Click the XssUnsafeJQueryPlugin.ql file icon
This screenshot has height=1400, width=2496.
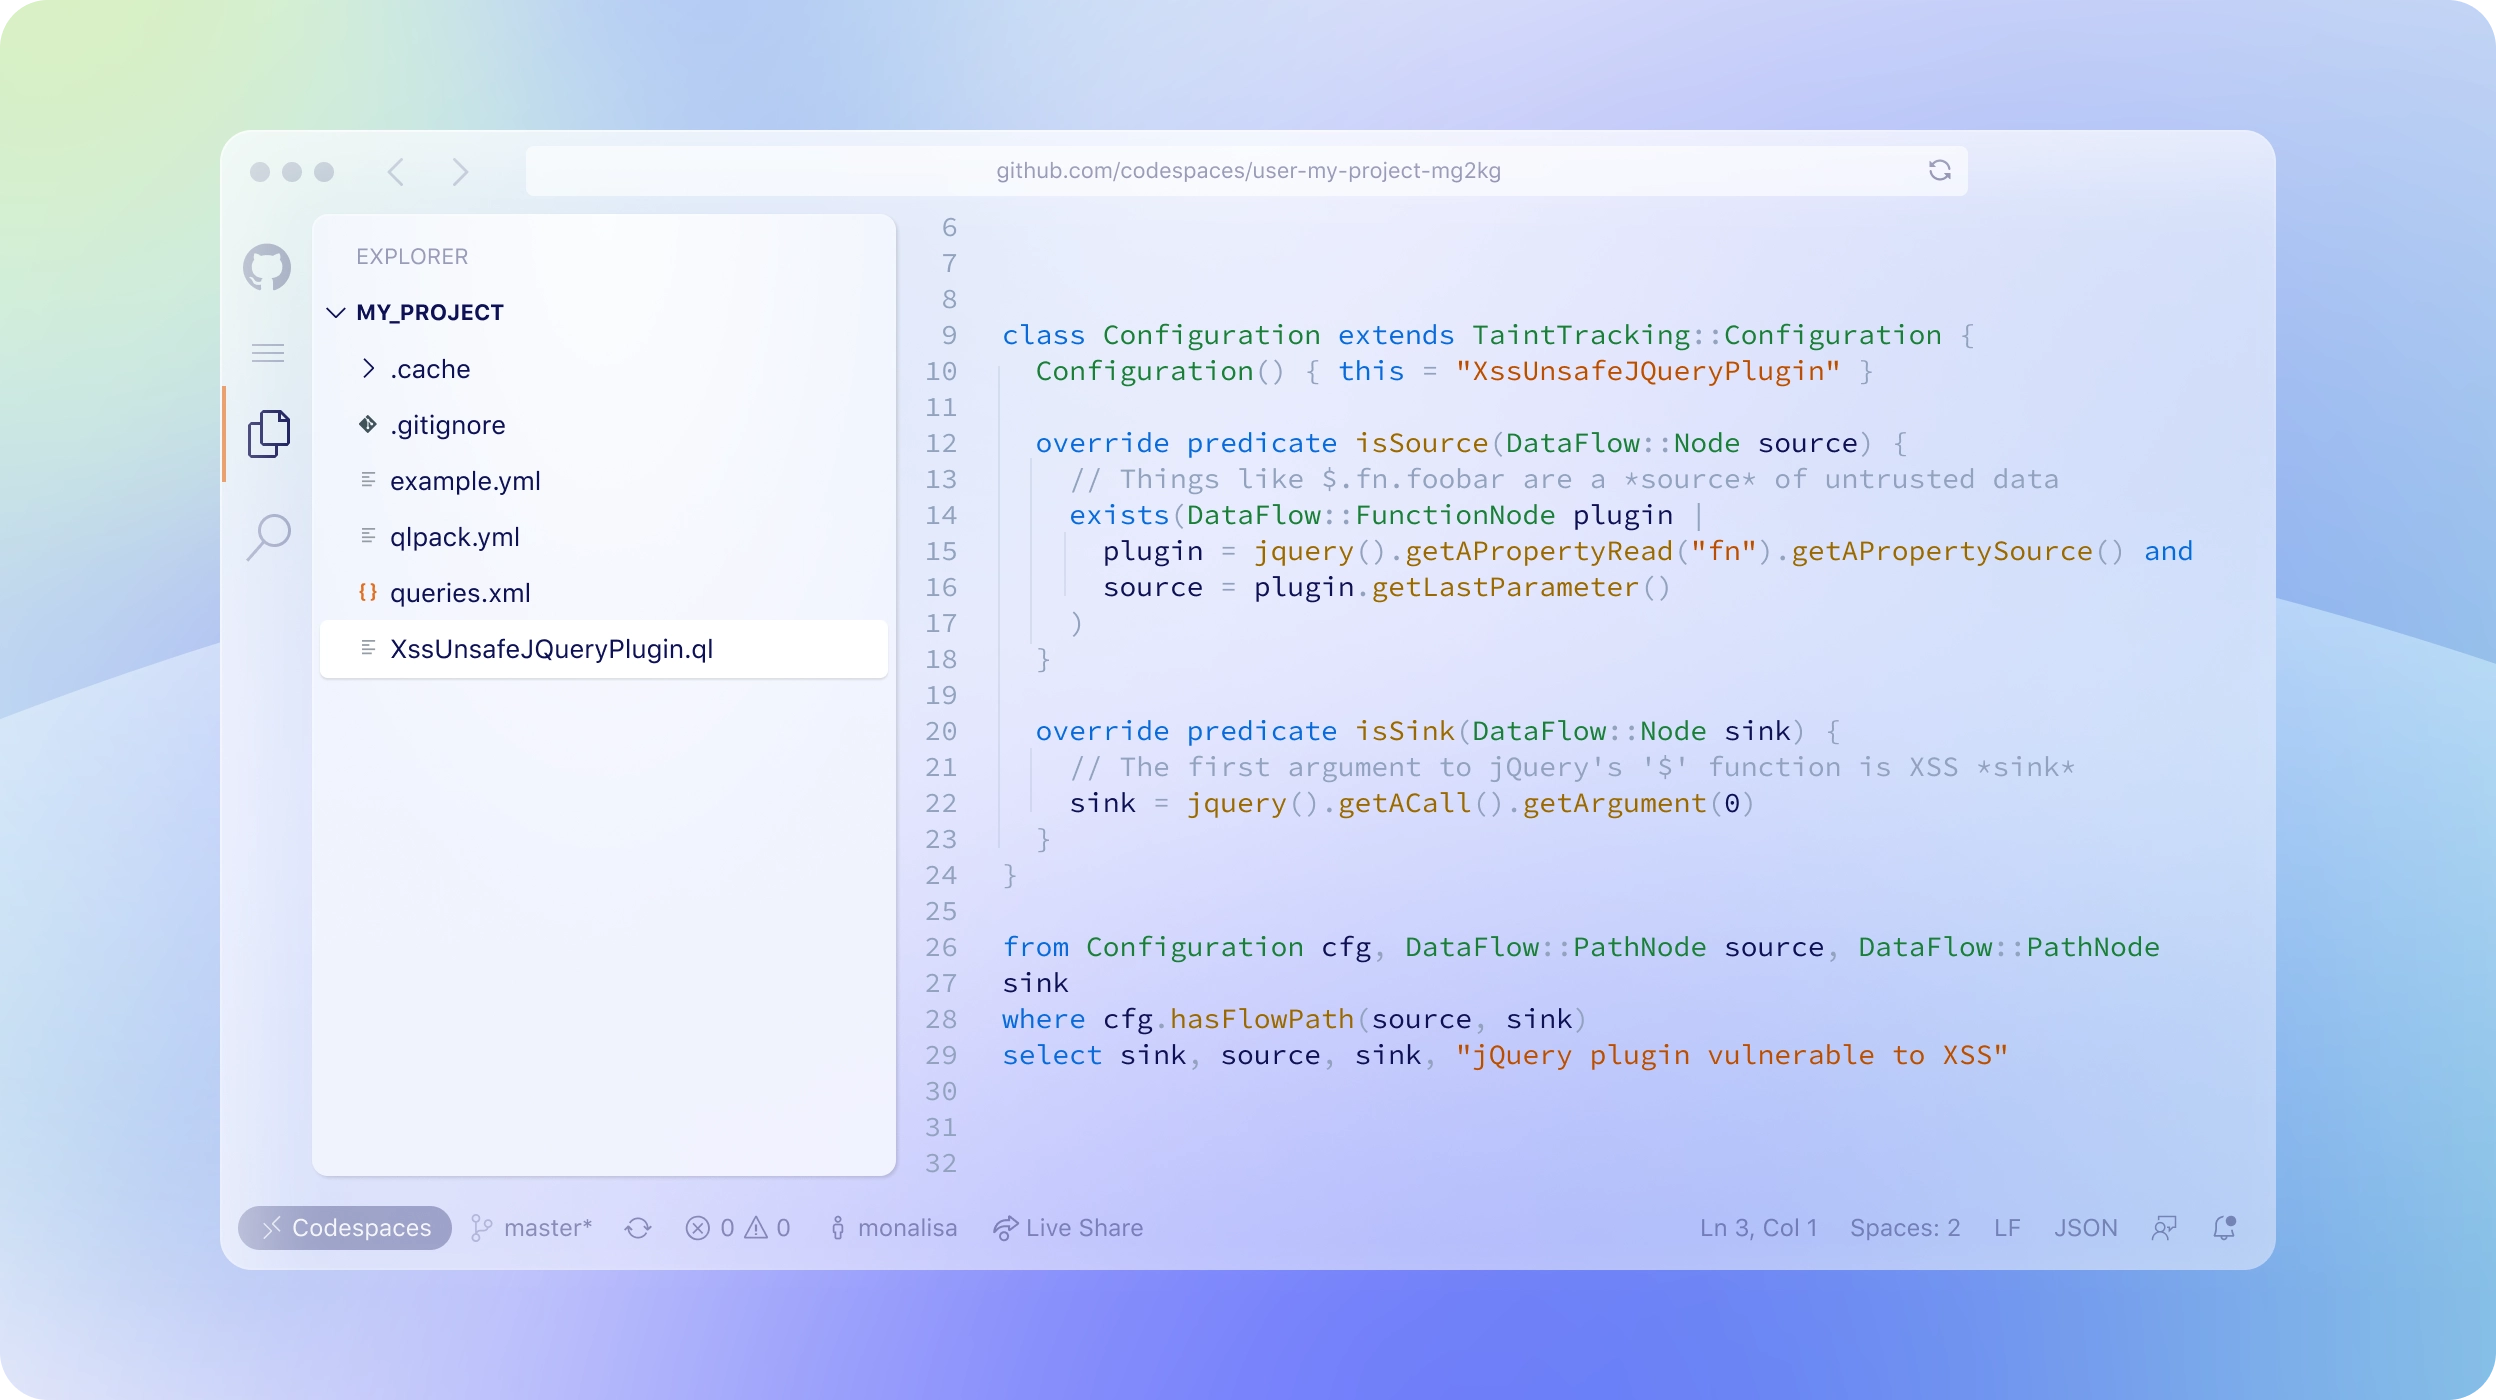pyautogui.click(x=368, y=649)
